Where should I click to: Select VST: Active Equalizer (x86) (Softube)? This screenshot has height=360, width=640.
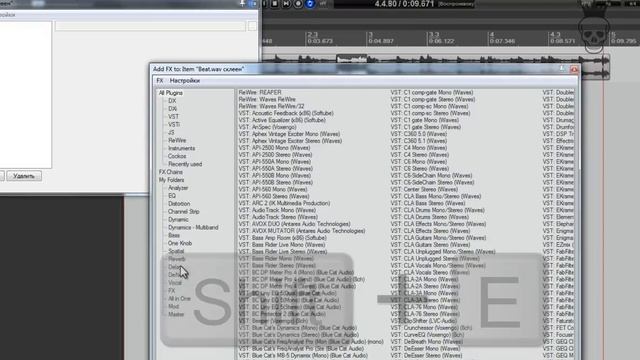pyautogui.click(x=282, y=120)
